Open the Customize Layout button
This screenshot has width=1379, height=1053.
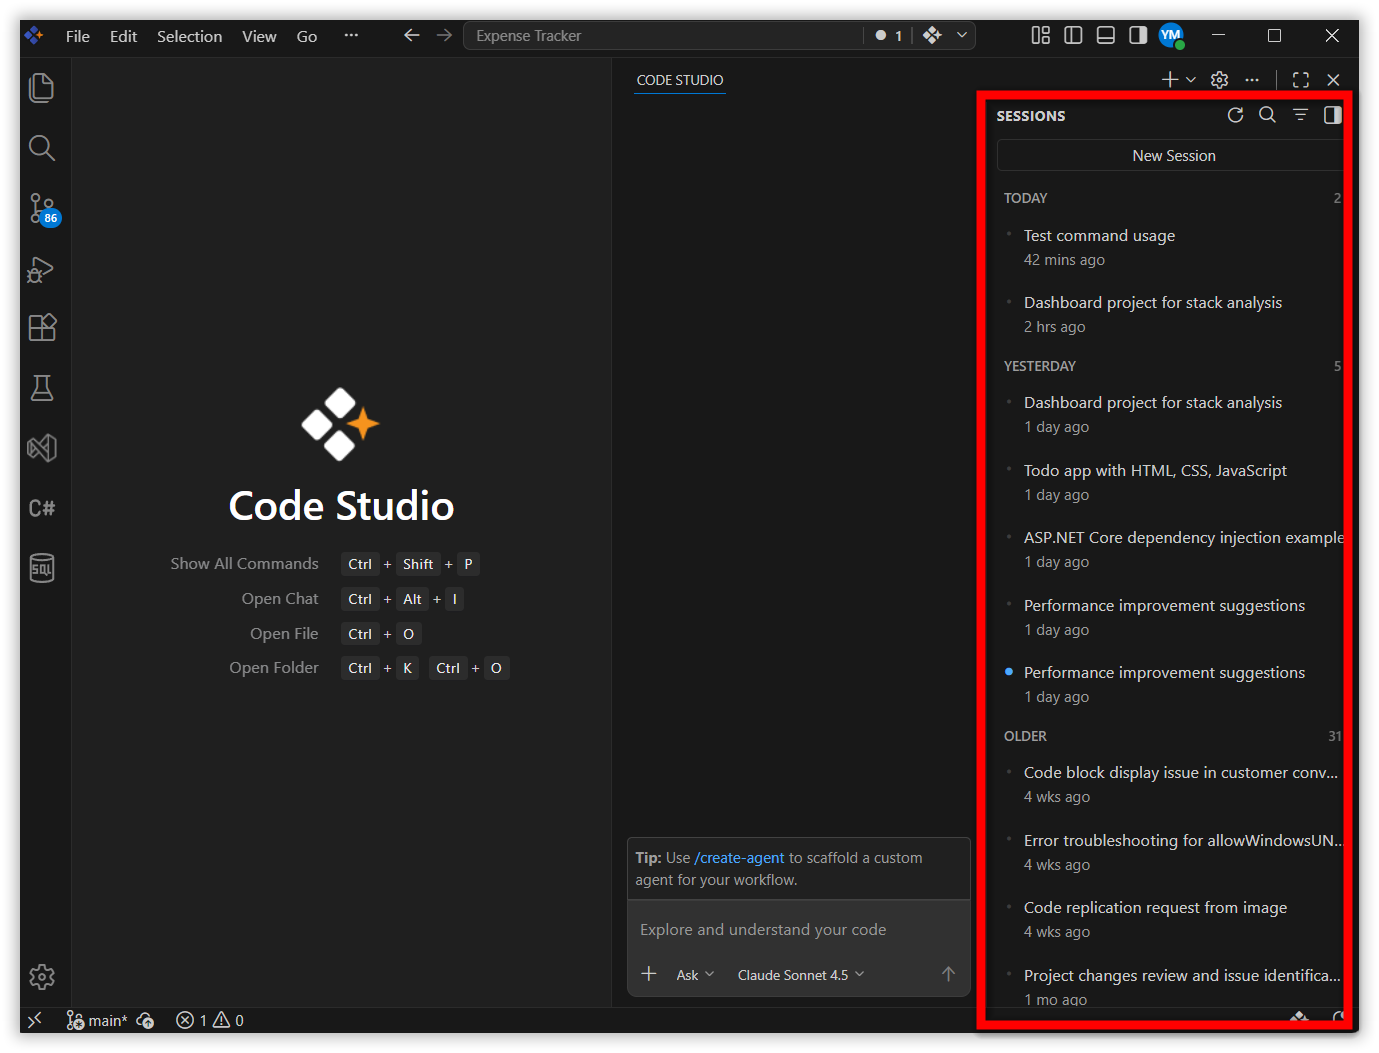coord(1041,36)
